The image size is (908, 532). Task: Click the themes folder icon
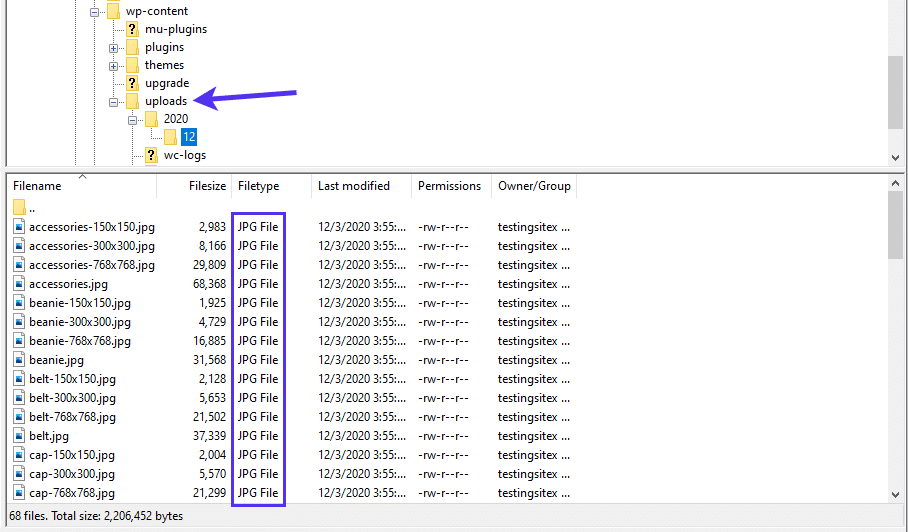(x=132, y=65)
